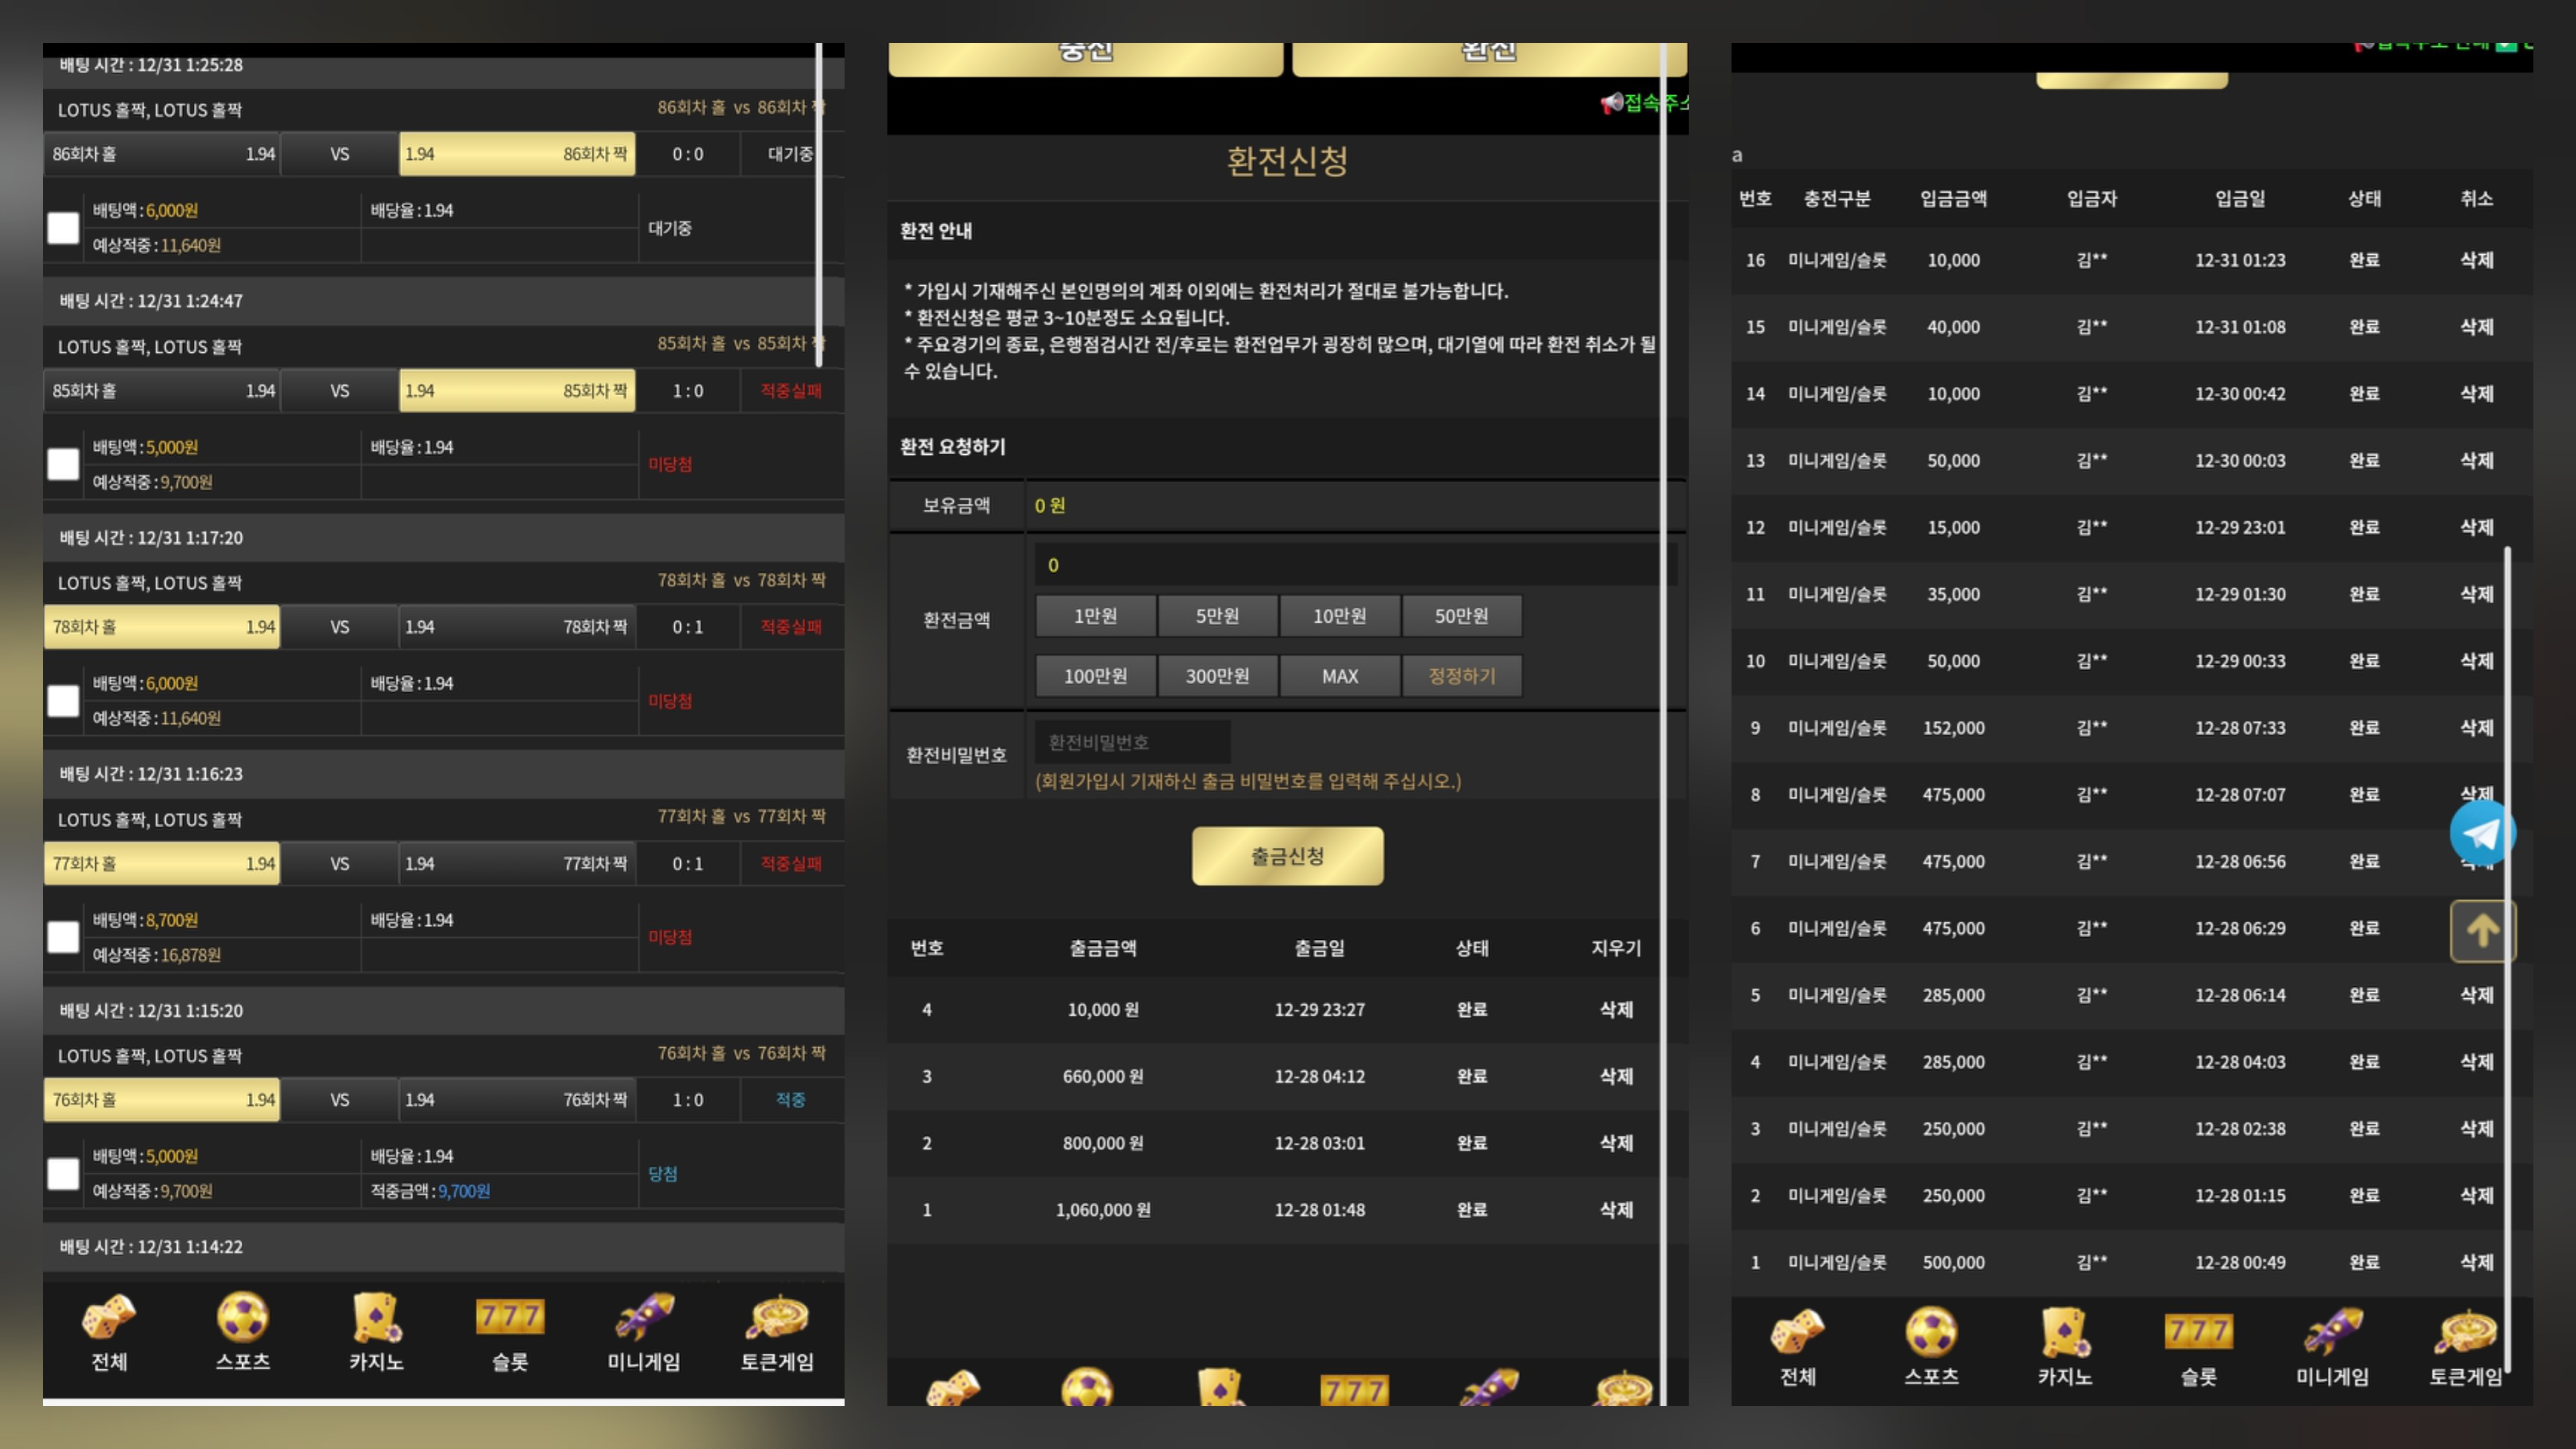
Task: Choose the MAX amount button
Action: point(1339,676)
